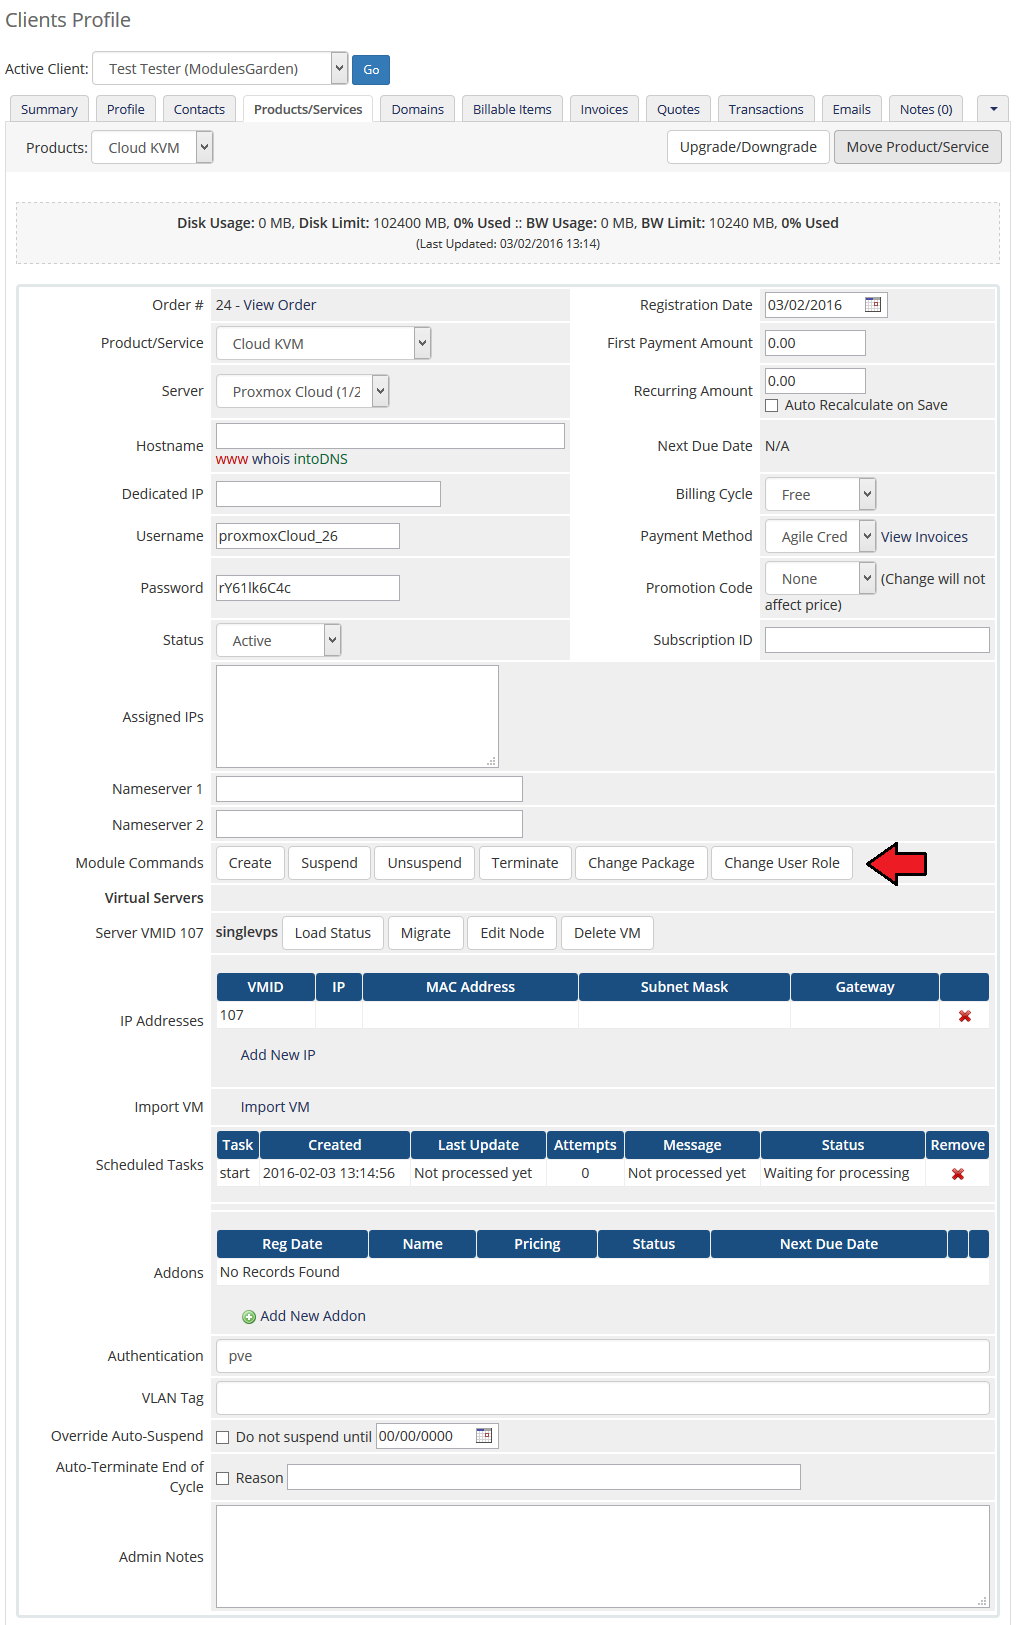
Task: Click the Edit Node button
Action: [512, 933]
